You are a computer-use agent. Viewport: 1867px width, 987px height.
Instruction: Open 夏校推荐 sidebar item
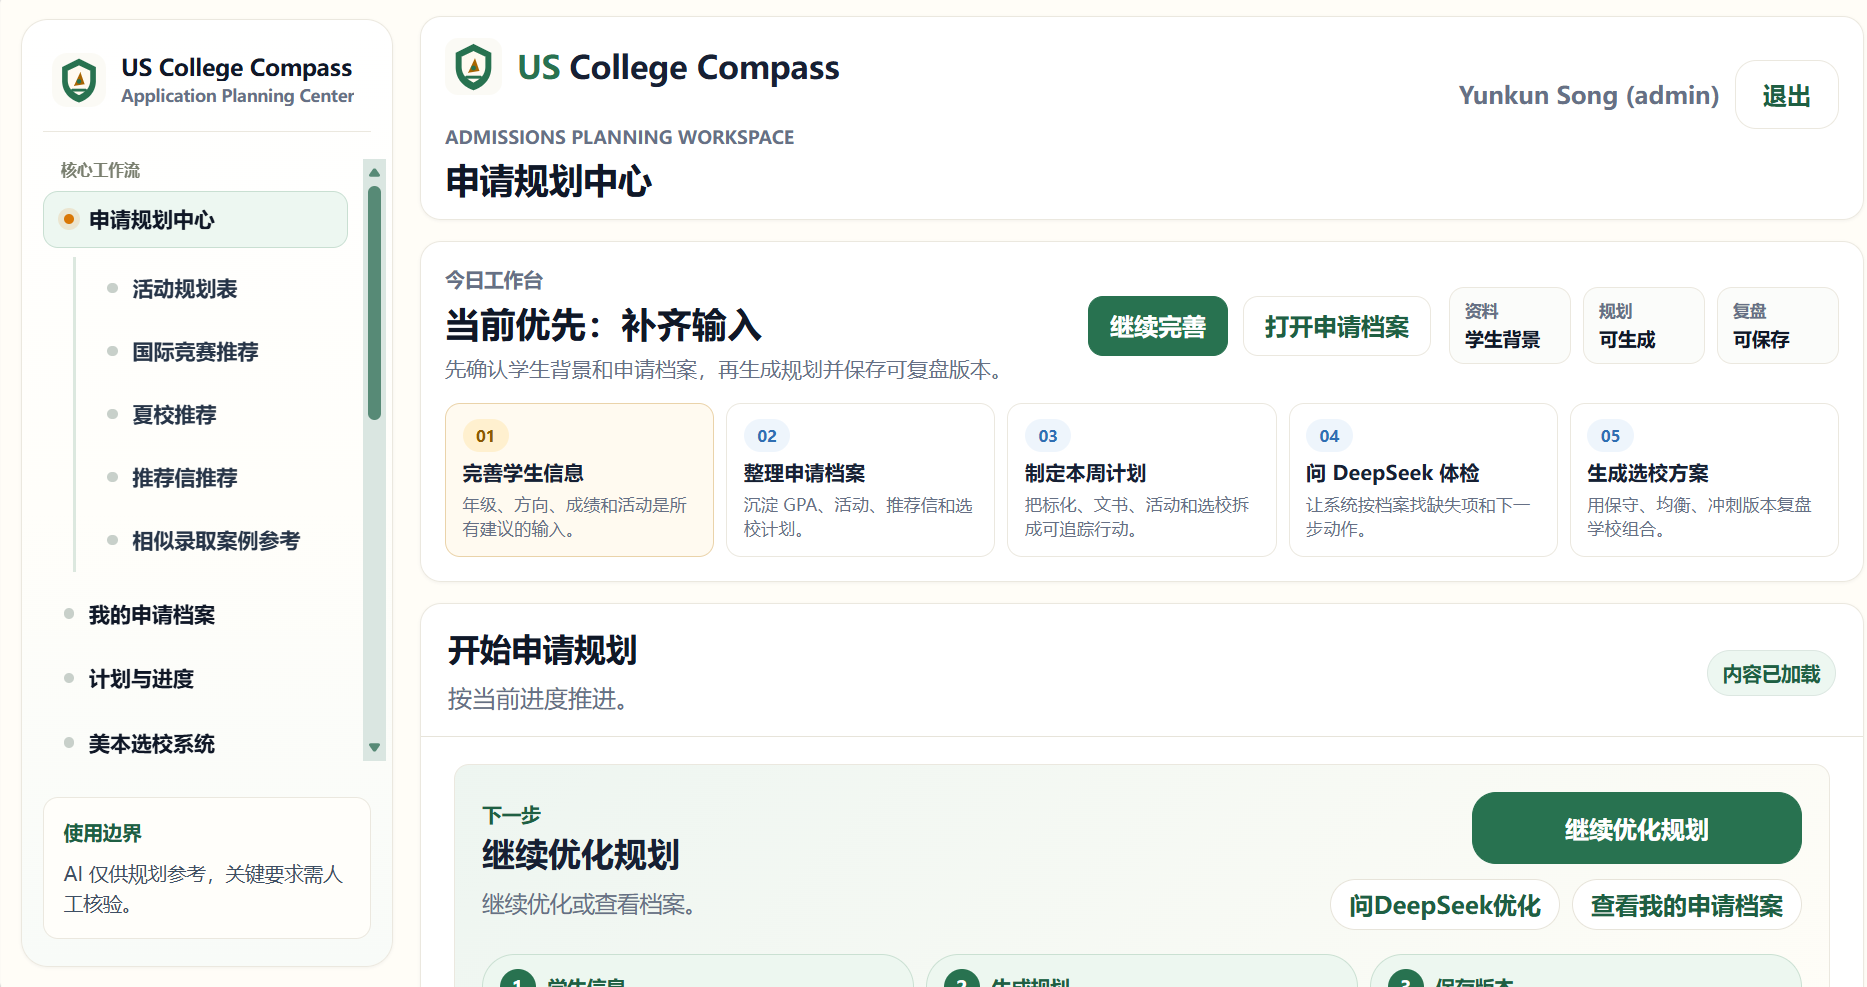[175, 415]
